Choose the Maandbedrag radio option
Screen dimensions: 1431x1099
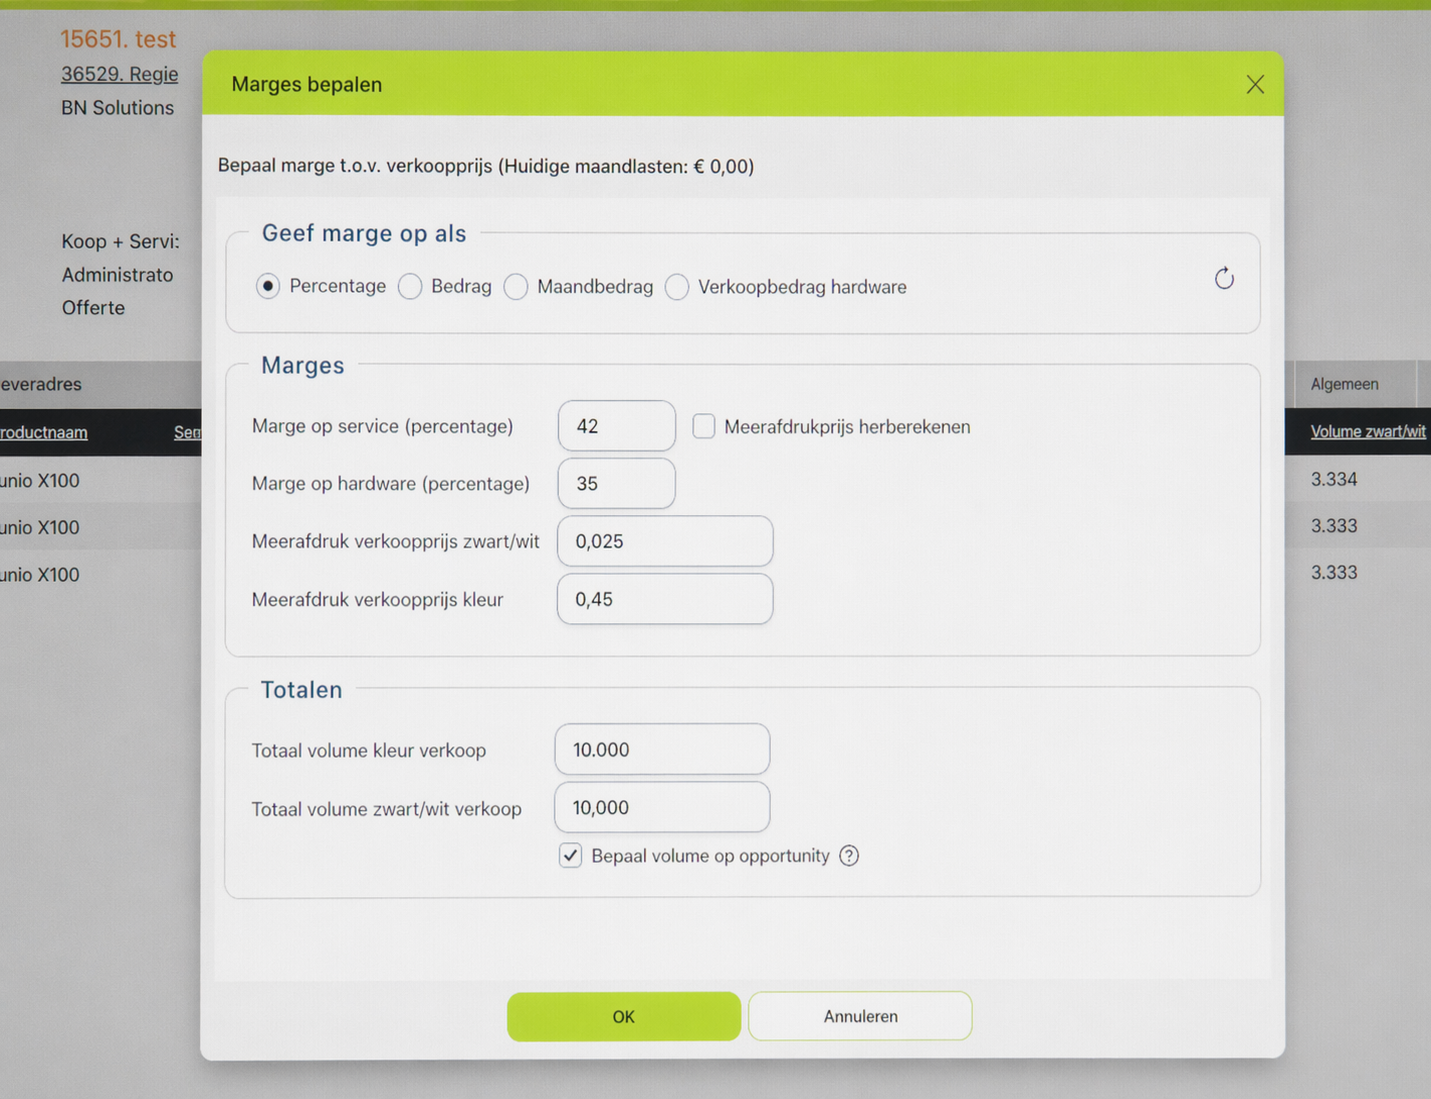516,287
